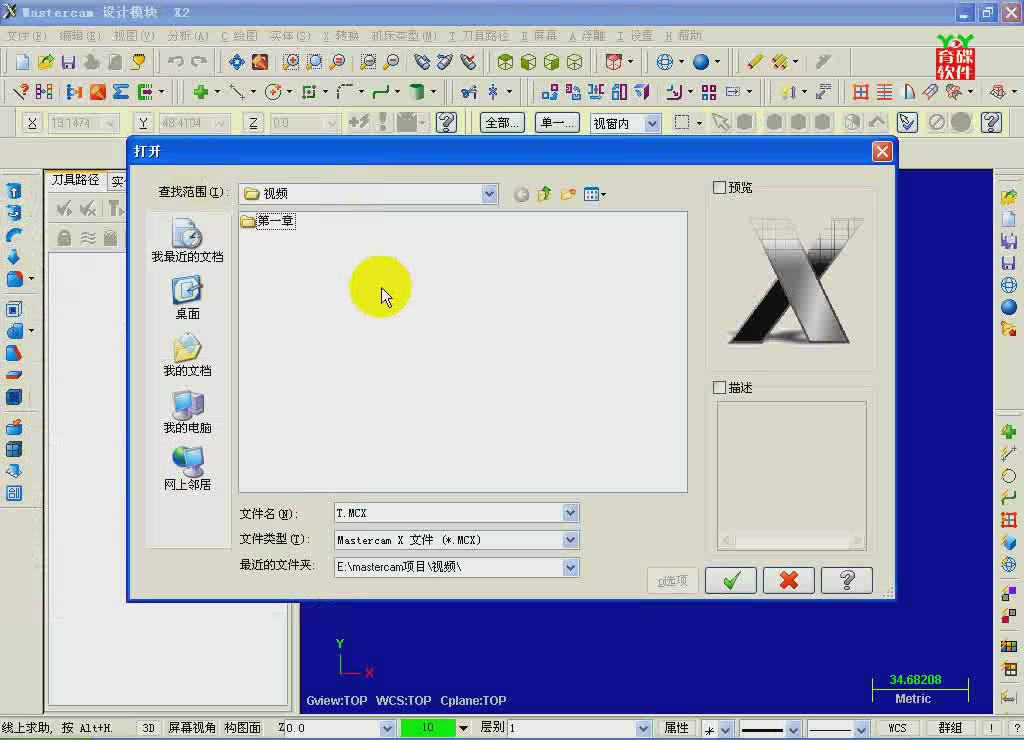This screenshot has width=1024, height=740.
Task: Click the open file folder icon
Action: pos(46,62)
